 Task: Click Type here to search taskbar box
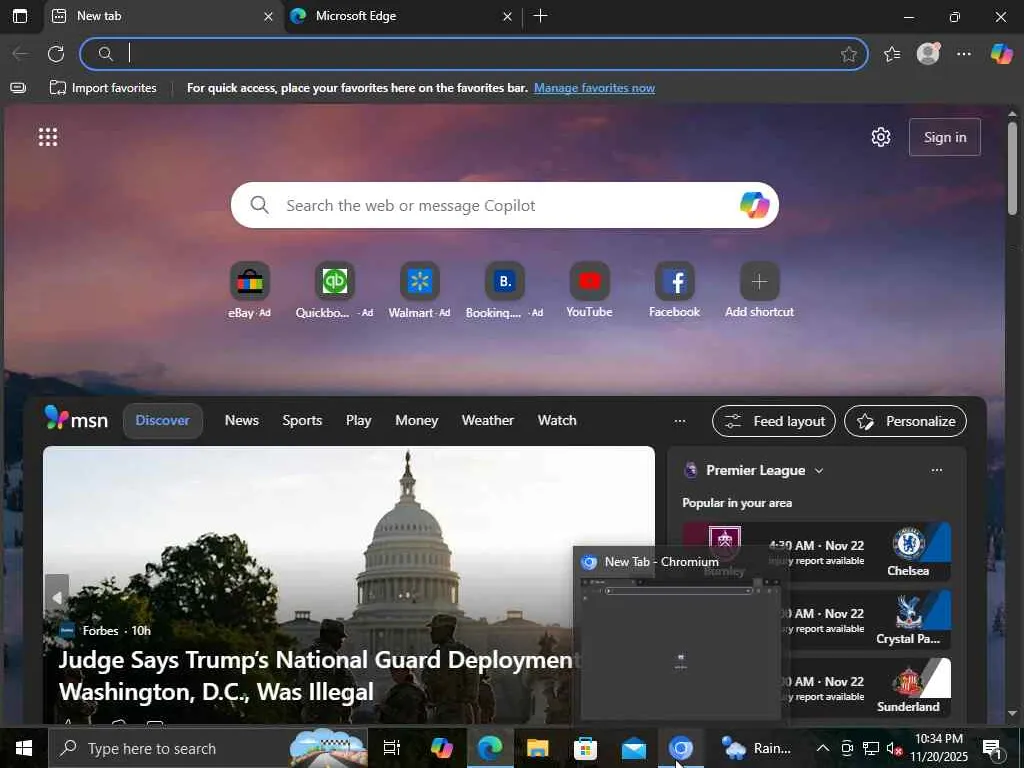point(208,748)
